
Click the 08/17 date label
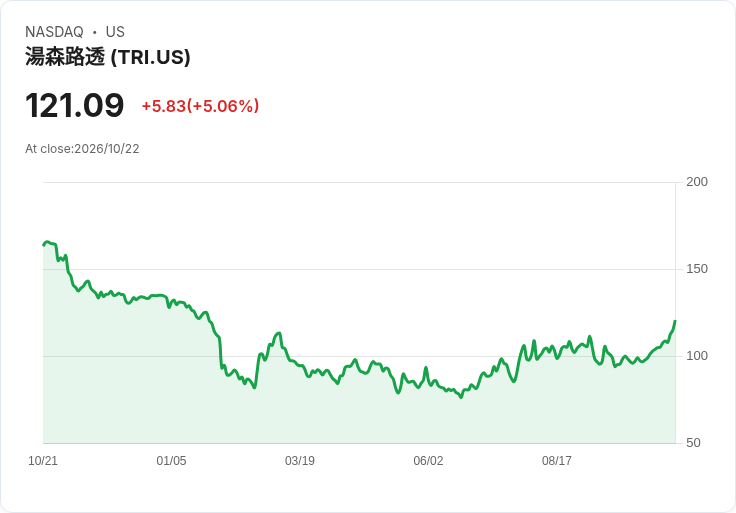pos(557,460)
